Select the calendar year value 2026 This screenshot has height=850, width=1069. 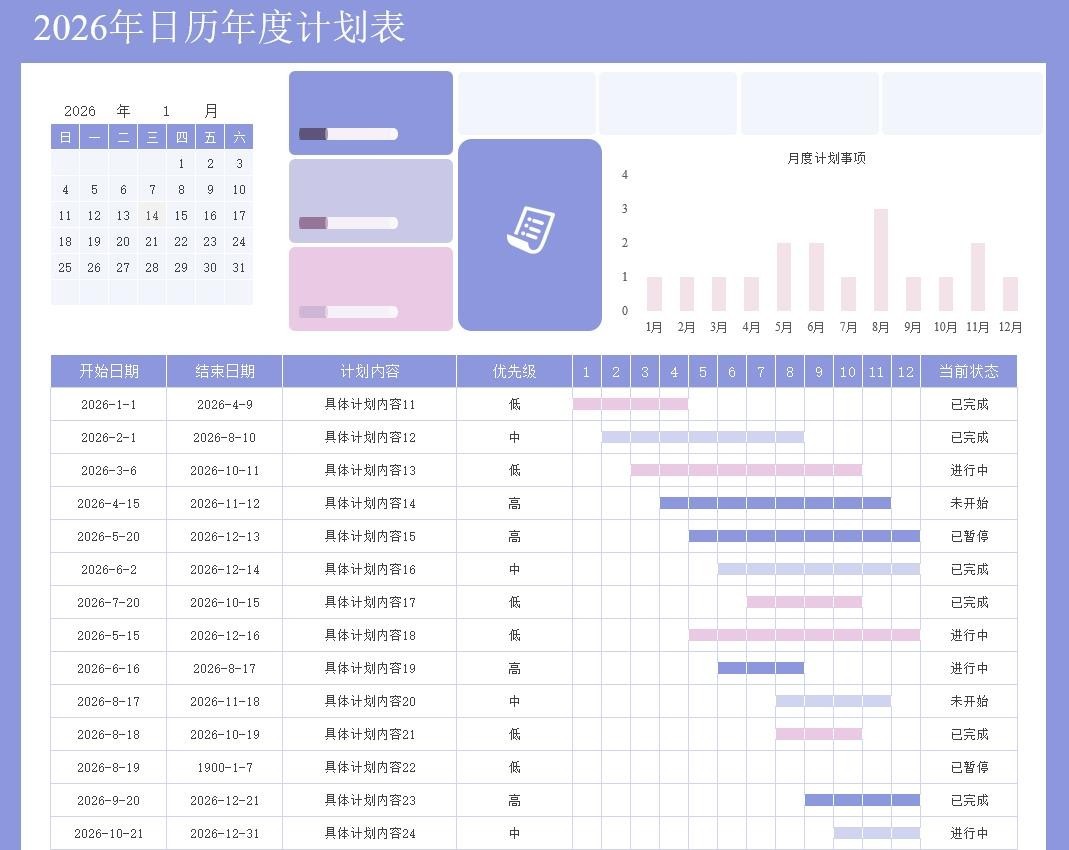[80, 111]
